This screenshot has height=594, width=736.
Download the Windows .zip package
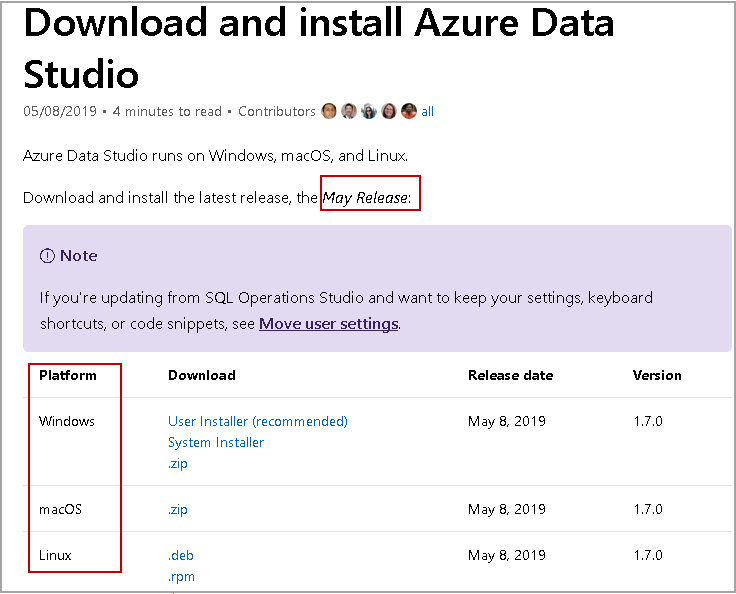click(x=178, y=463)
